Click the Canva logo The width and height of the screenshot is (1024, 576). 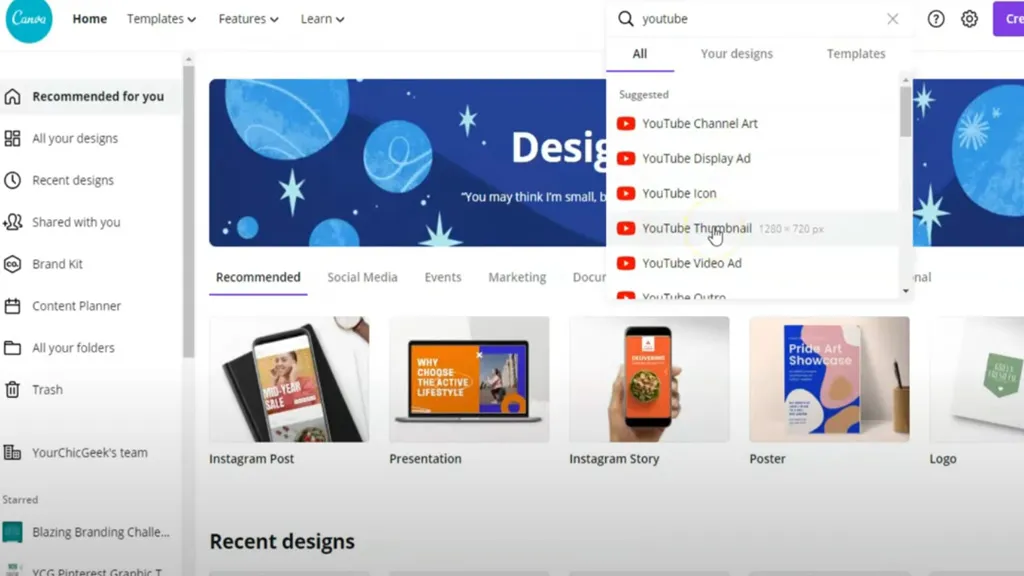[x=29, y=20]
